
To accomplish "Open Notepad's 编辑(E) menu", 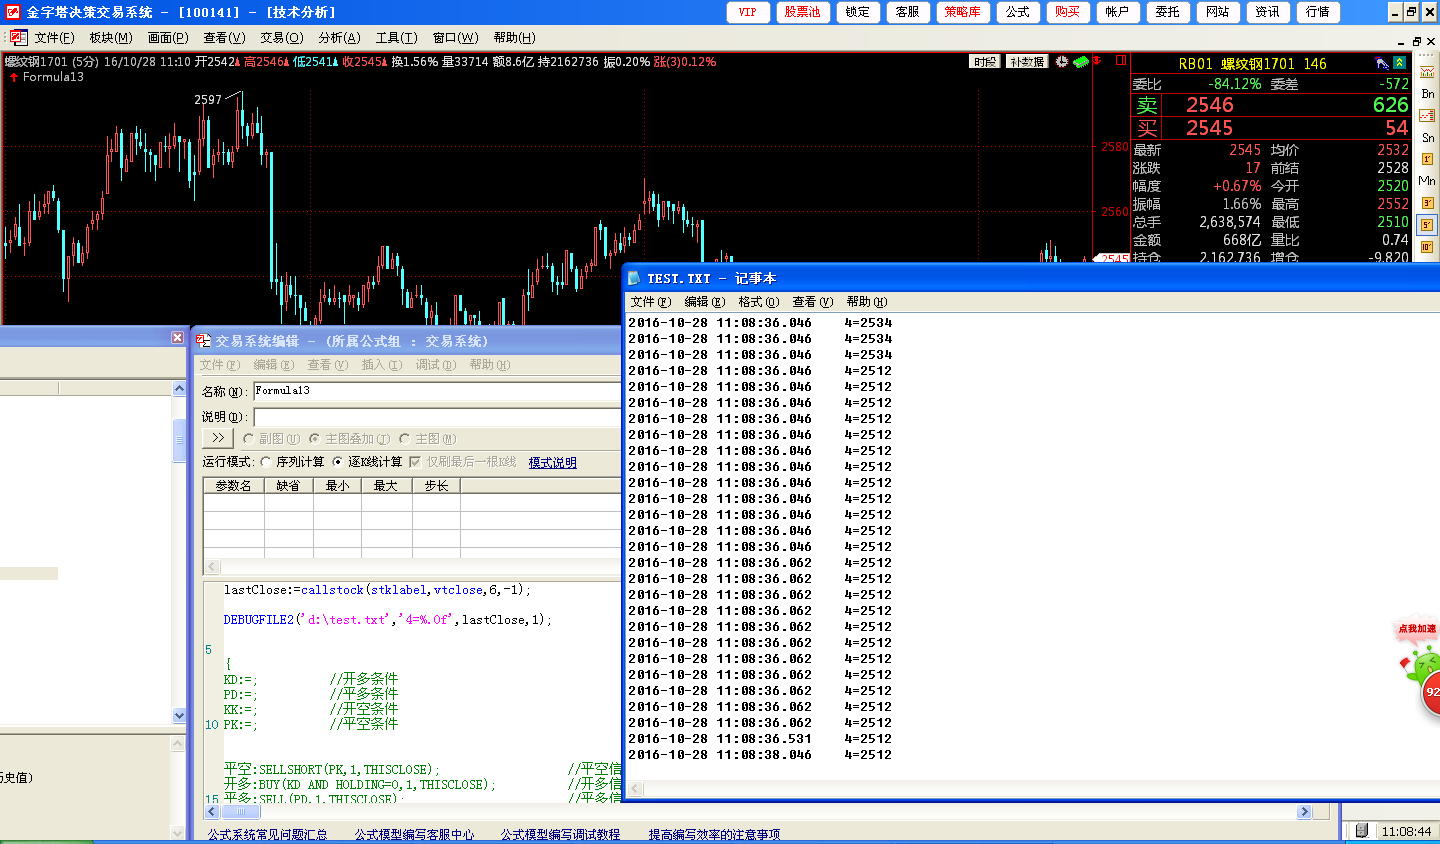I will (x=705, y=302).
